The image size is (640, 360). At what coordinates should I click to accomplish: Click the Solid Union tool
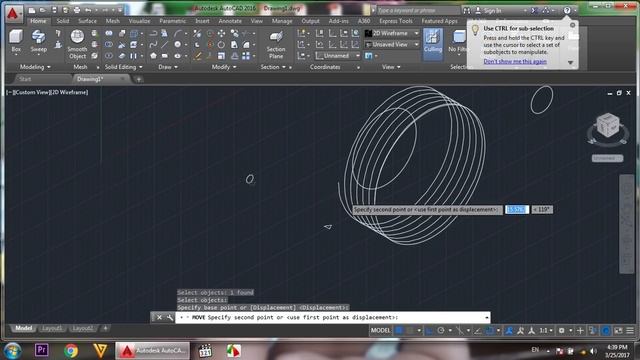coord(109,33)
